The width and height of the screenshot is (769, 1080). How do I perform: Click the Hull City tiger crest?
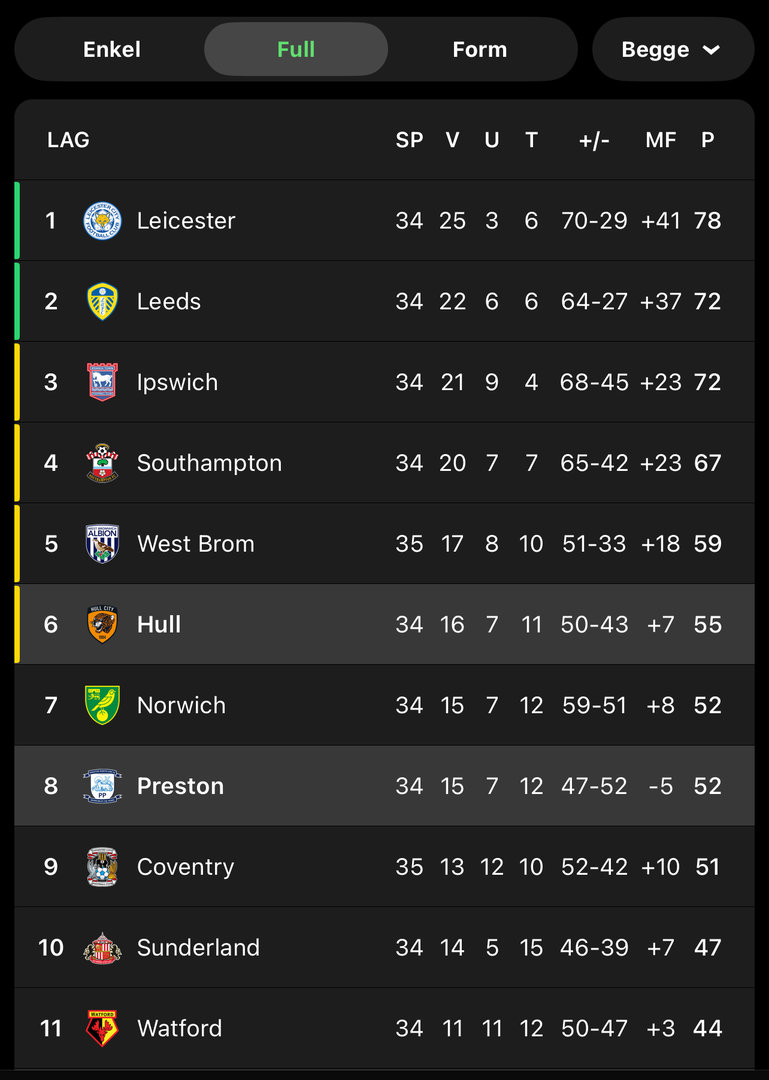pos(102,625)
